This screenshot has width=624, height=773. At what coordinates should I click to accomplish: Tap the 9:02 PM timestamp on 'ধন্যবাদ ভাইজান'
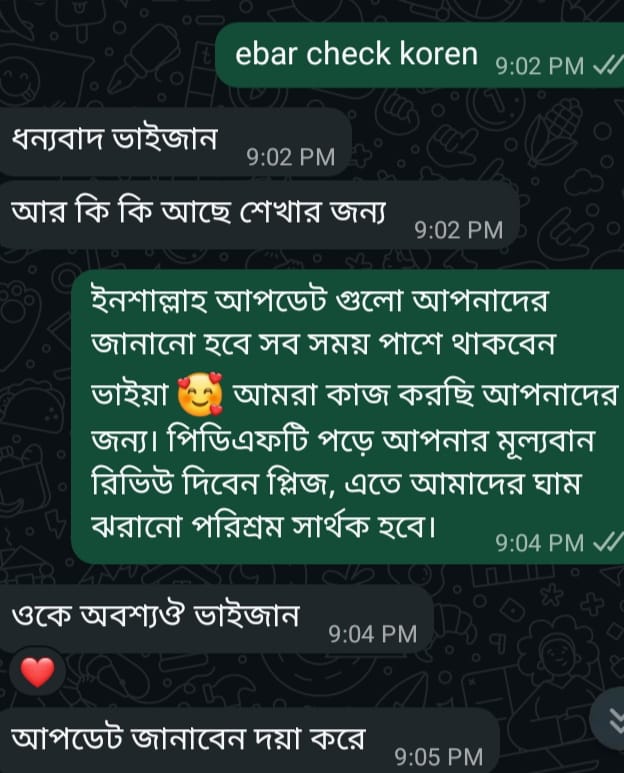pos(290,157)
